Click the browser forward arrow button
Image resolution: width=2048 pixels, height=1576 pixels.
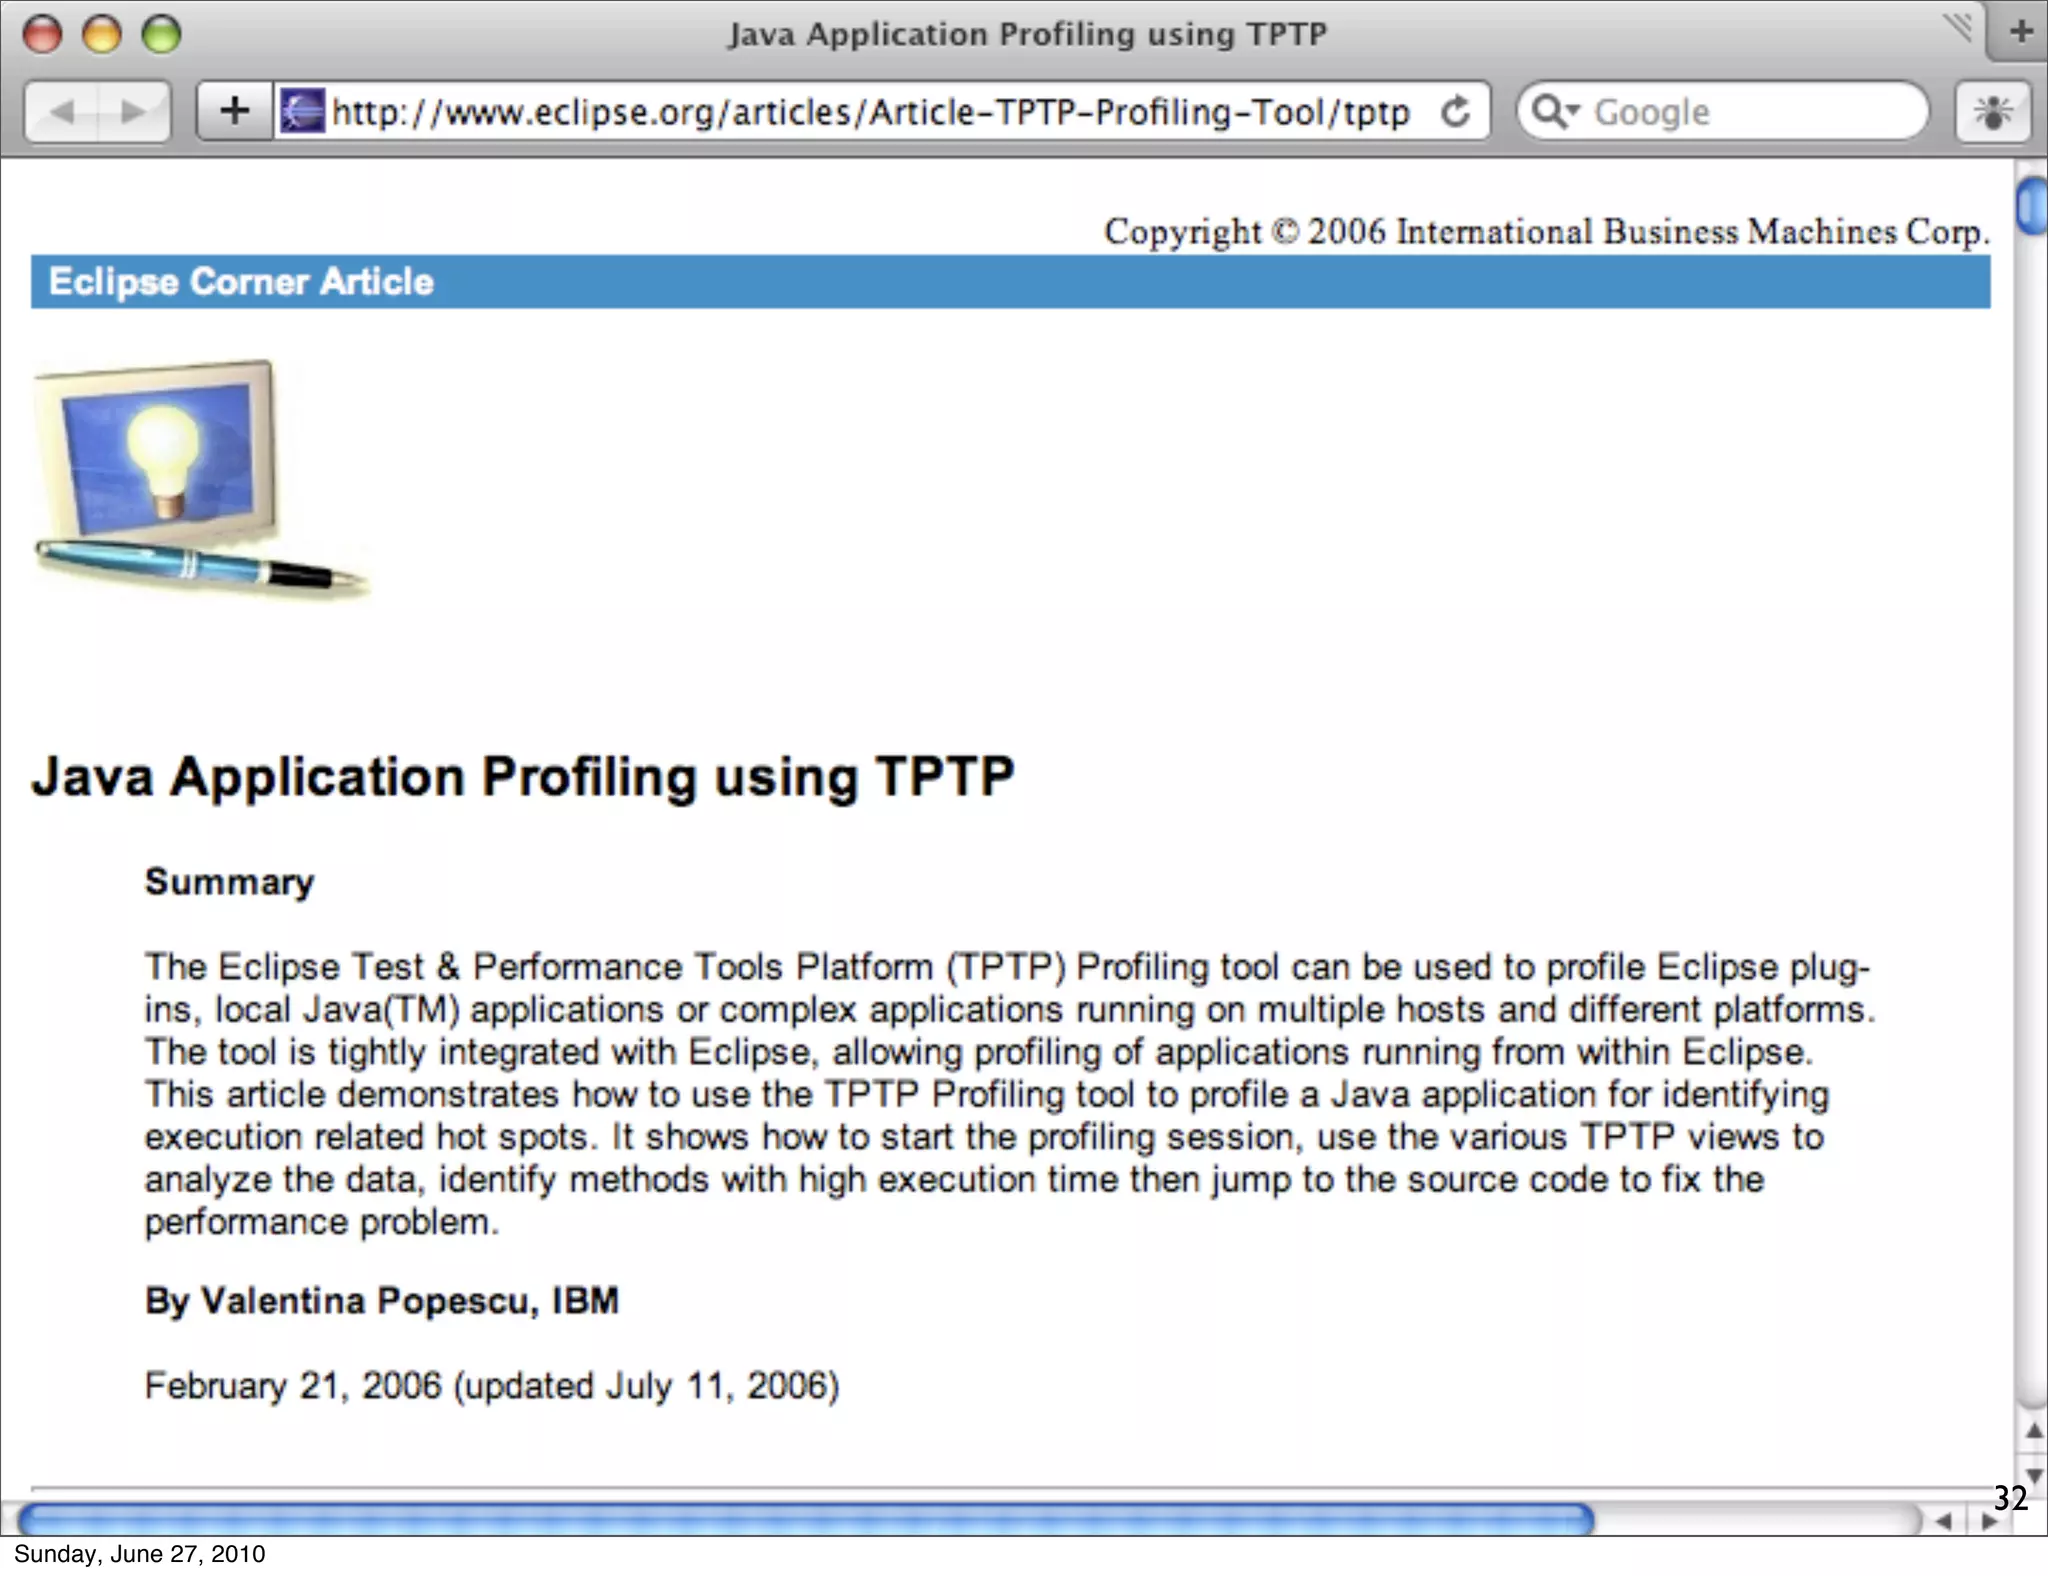tap(132, 111)
